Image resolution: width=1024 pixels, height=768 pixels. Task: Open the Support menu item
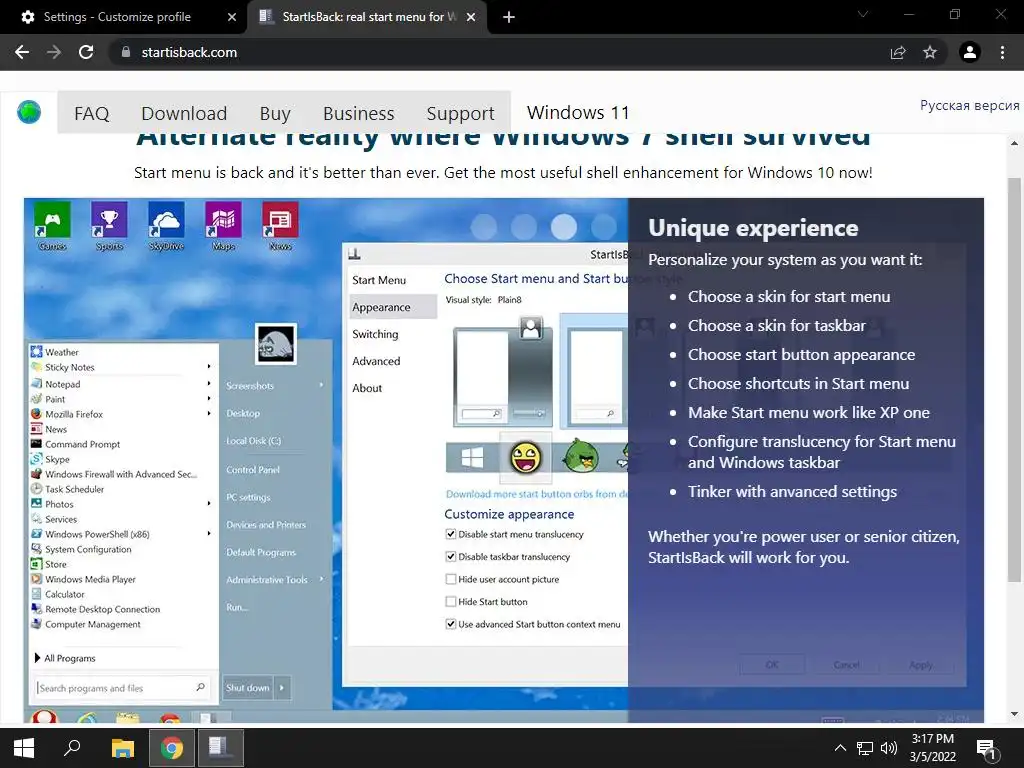pyautogui.click(x=460, y=113)
